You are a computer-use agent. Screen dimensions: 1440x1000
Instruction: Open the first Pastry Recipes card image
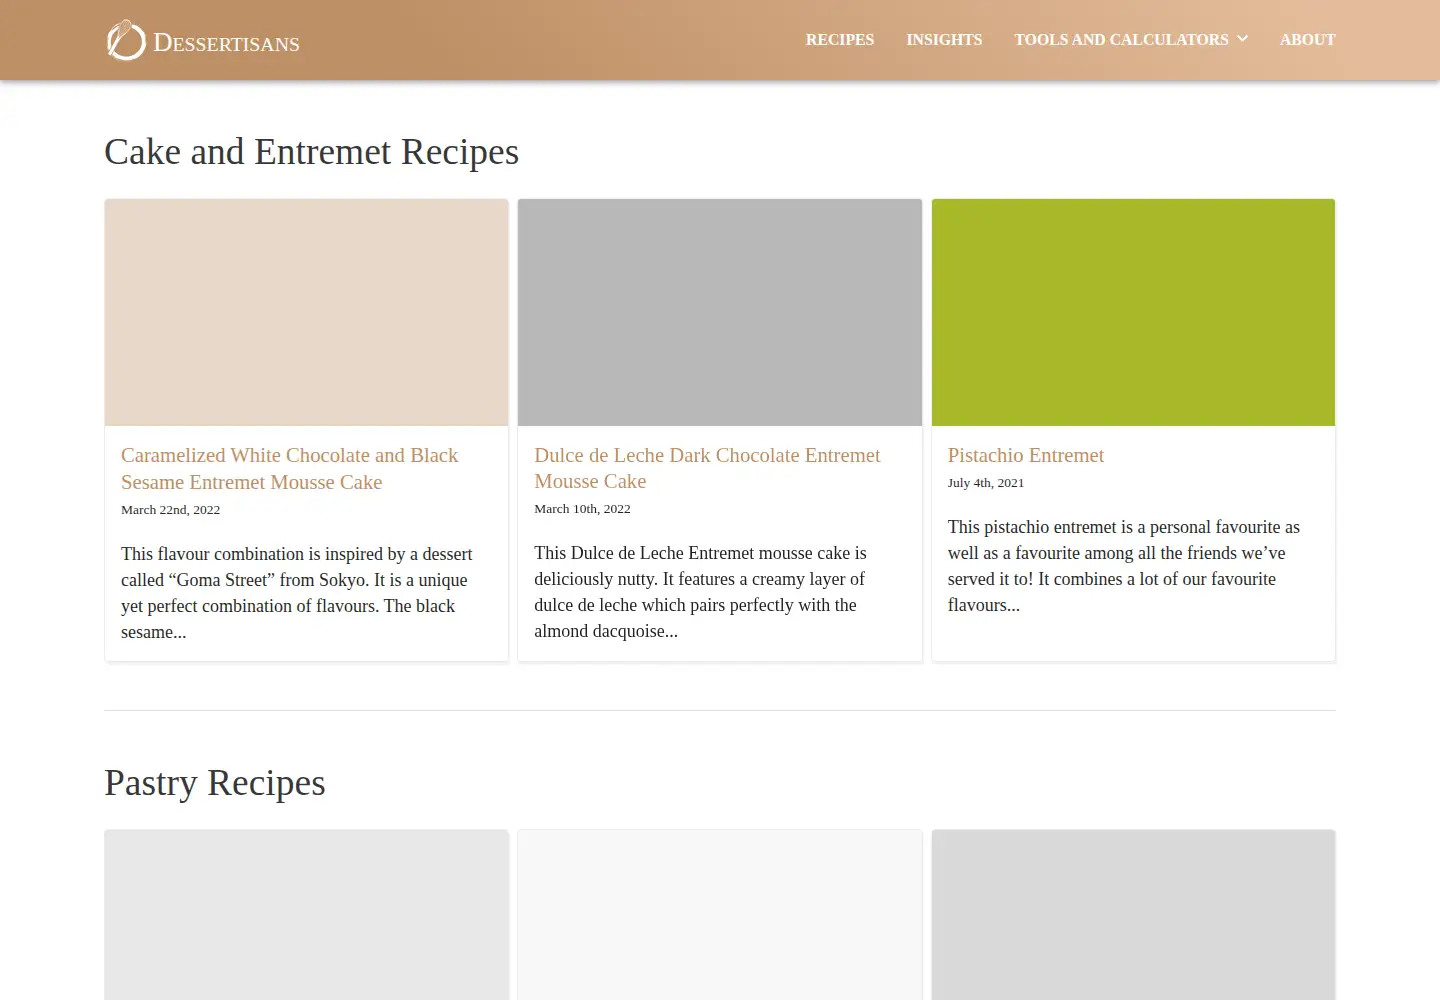pos(307,915)
